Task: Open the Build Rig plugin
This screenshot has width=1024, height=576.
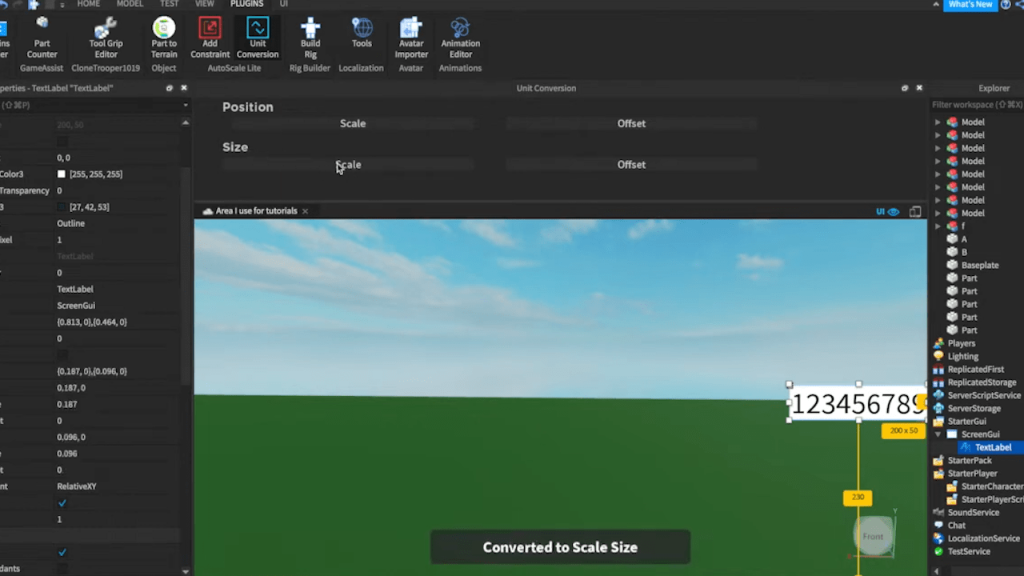Action: tap(310, 38)
